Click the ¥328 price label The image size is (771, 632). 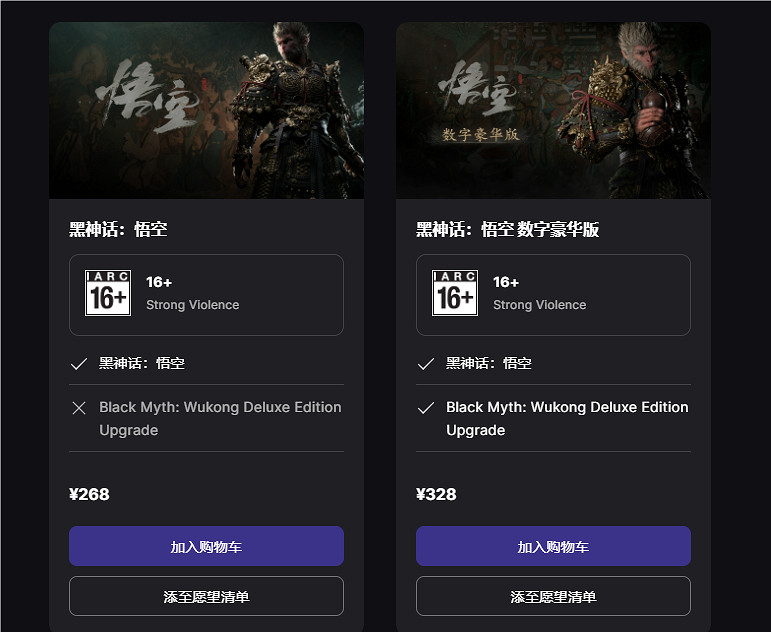(436, 494)
